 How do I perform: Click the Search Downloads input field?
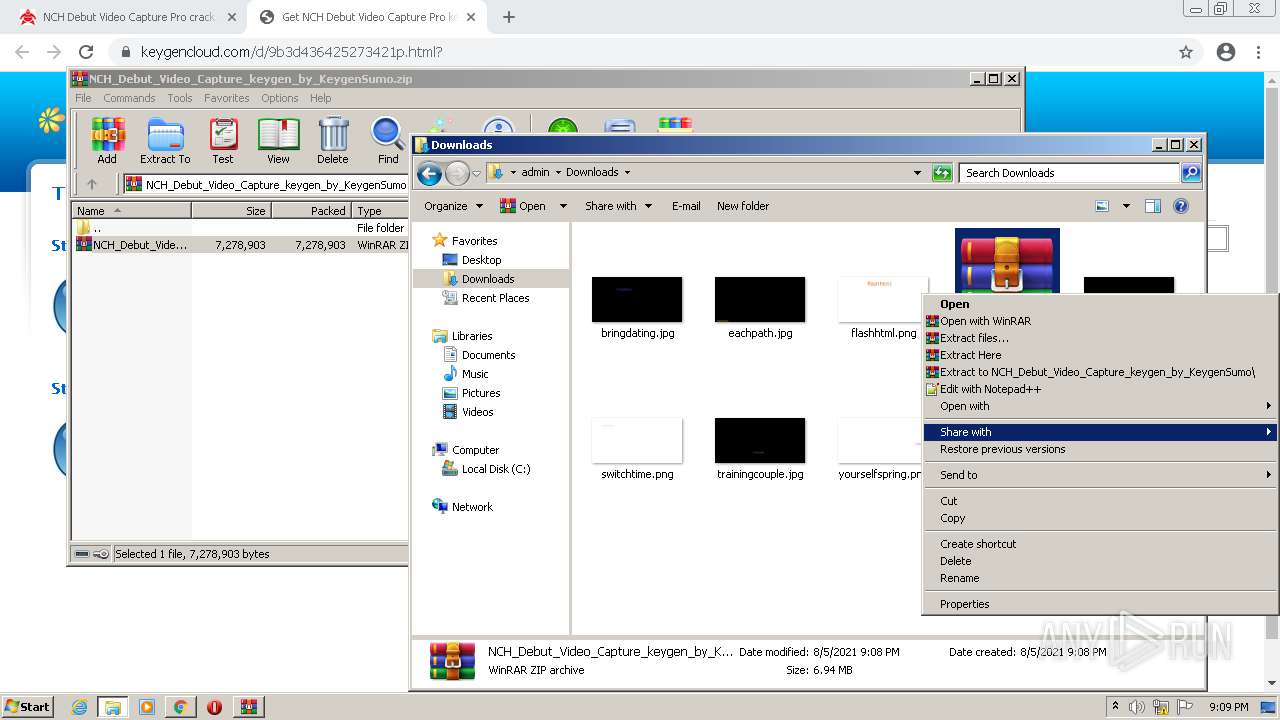(x=1069, y=173)
